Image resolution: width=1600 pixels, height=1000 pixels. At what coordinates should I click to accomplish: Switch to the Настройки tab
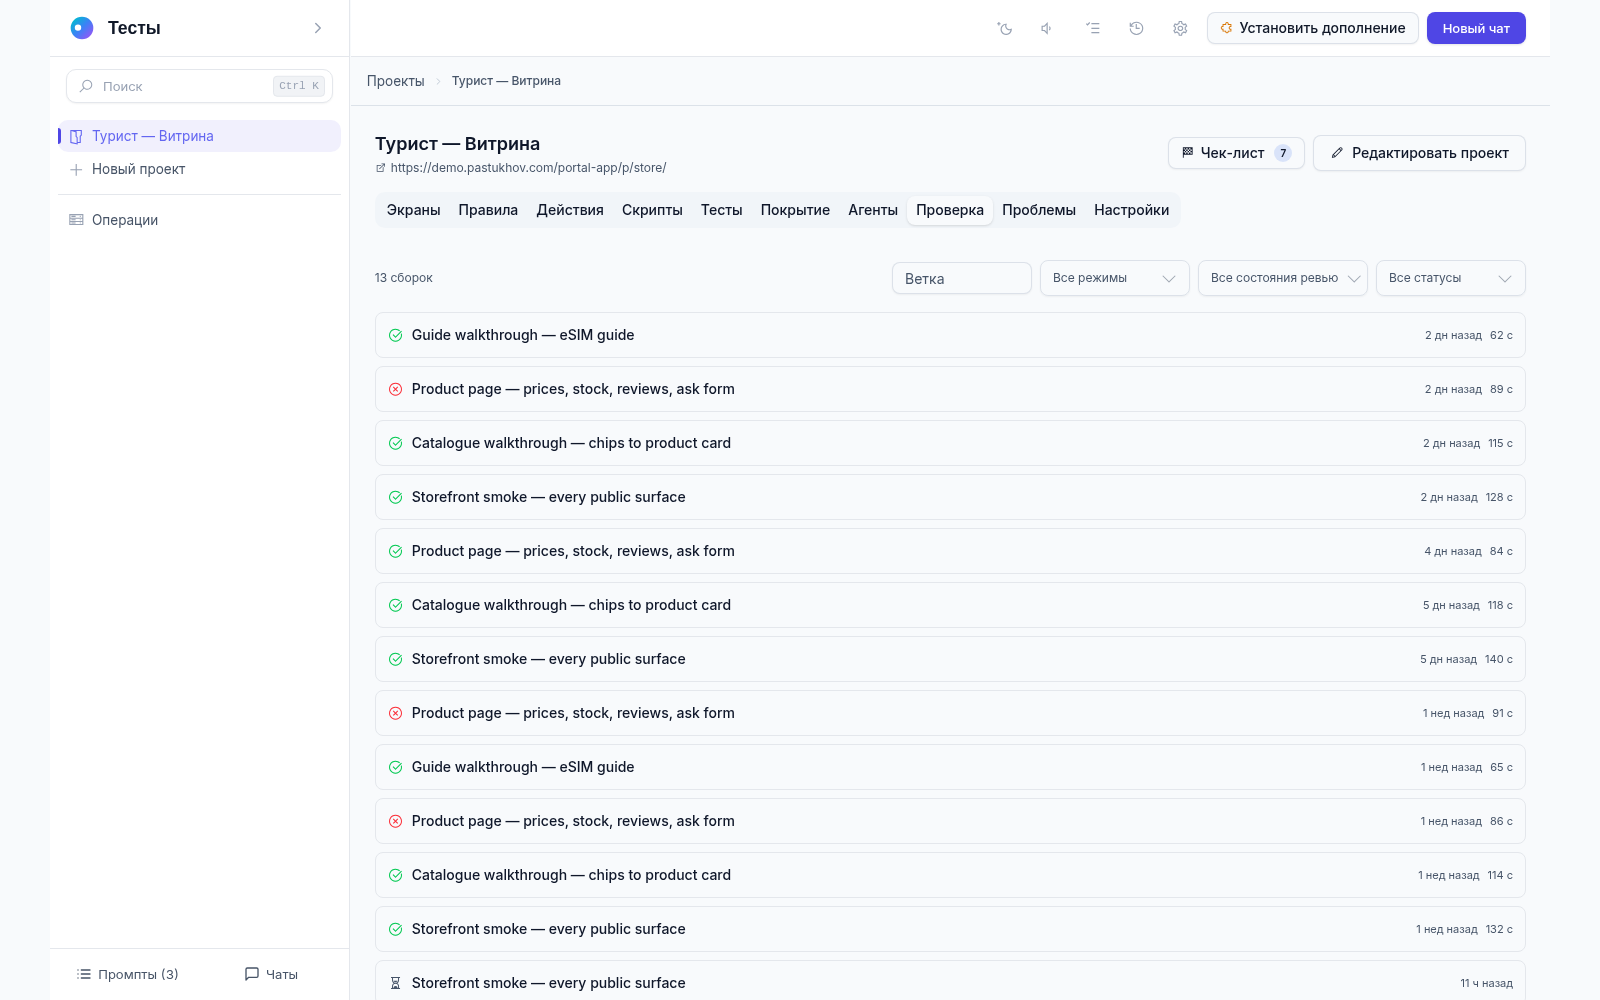1131,210
